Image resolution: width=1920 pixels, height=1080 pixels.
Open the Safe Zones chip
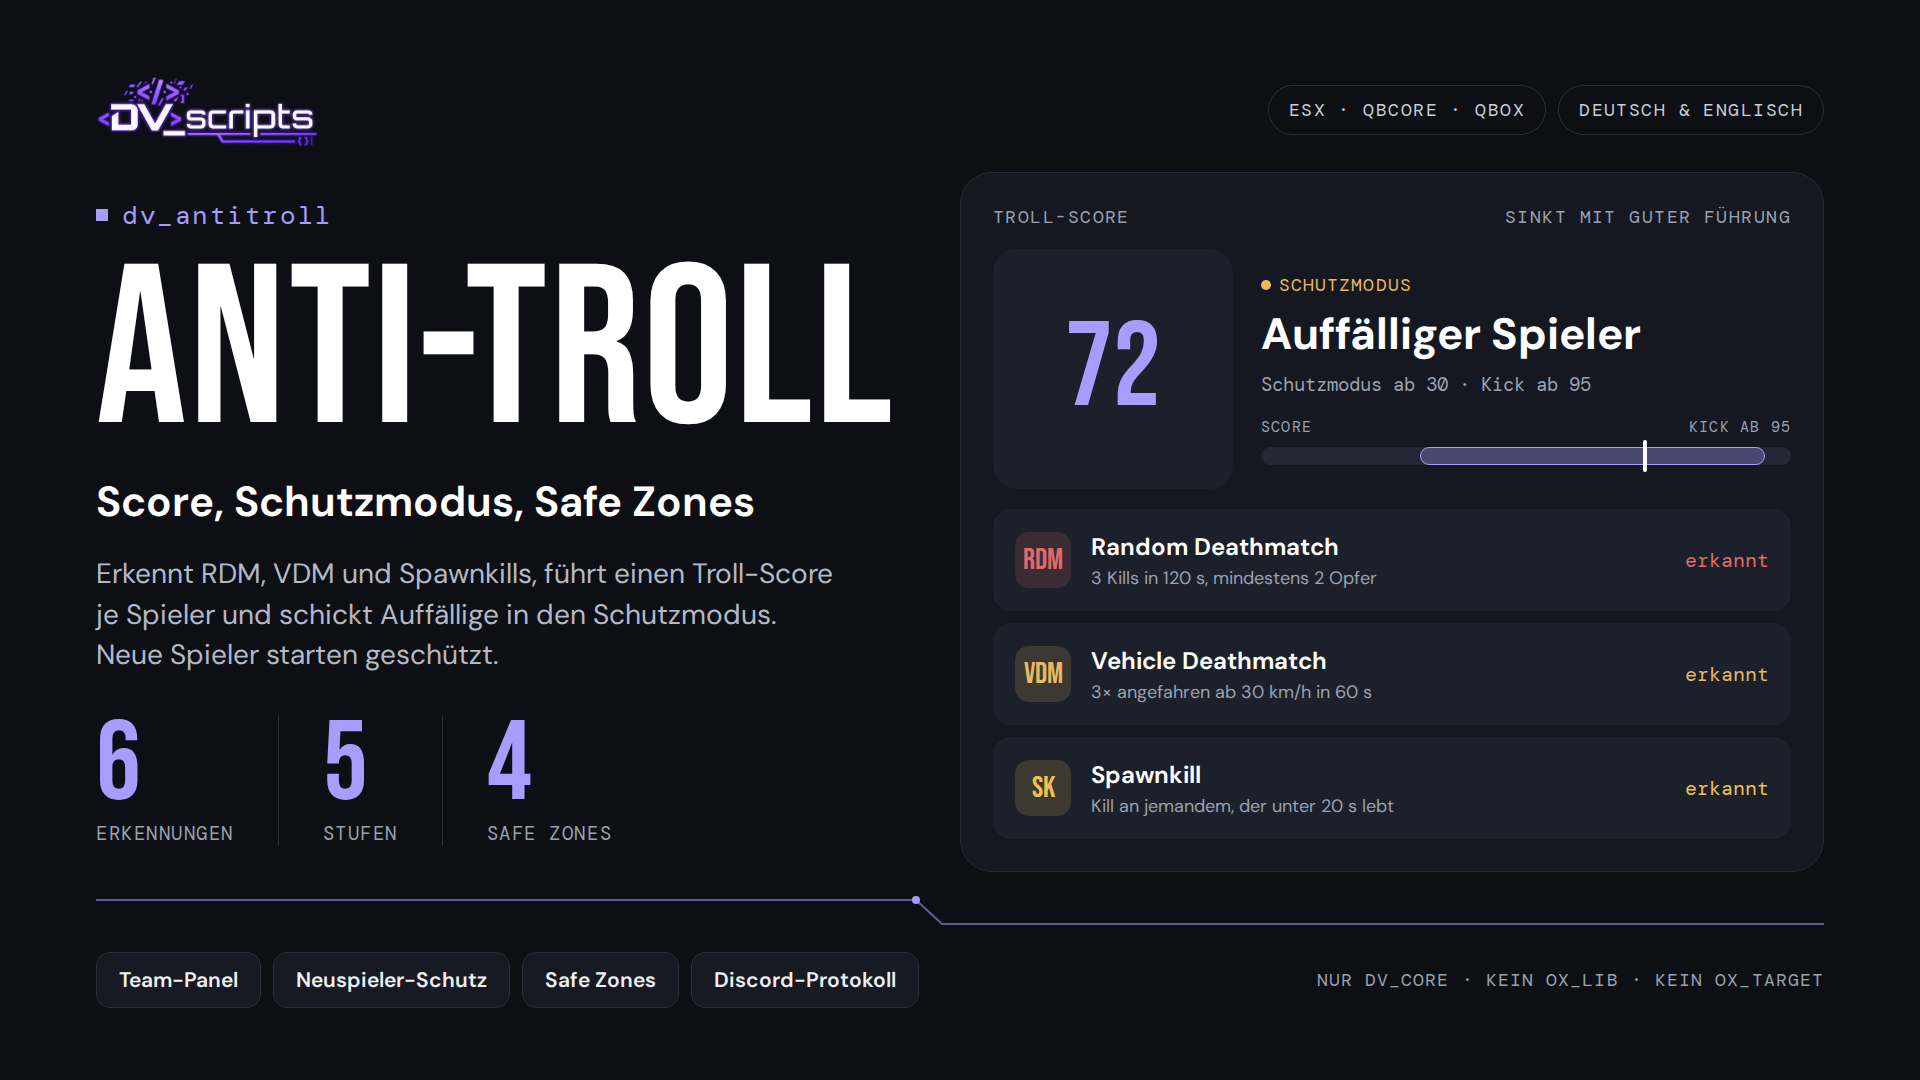click(600, 980)
